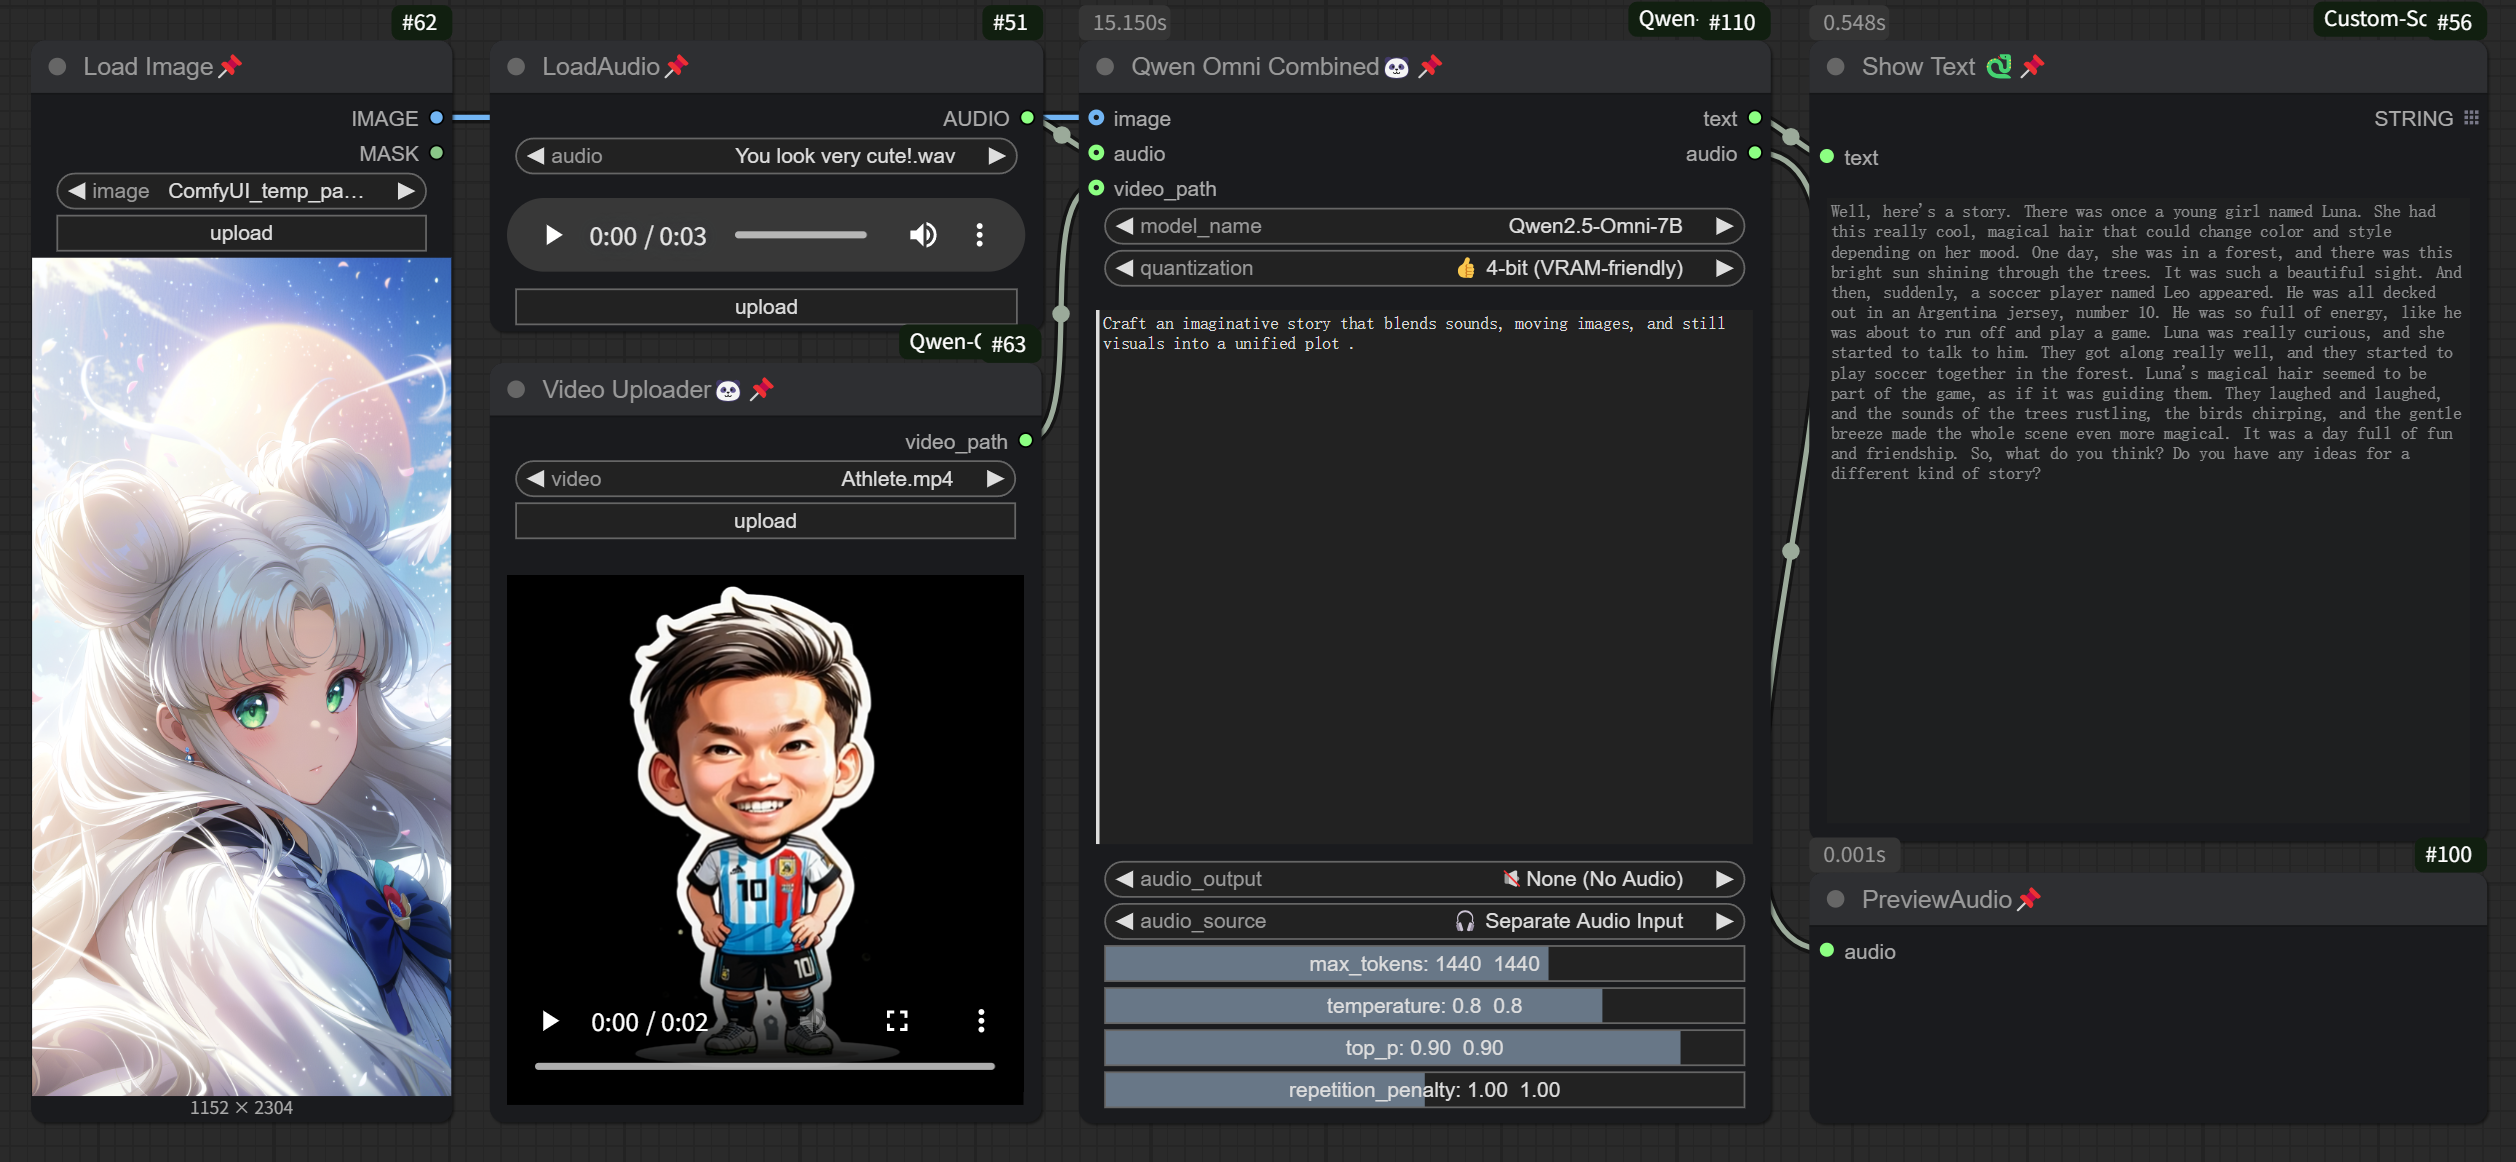Click panda icon in Qwen Omni Combined title
The width and height of the screenshot is (2516, 1162).
pos(1396,67)
